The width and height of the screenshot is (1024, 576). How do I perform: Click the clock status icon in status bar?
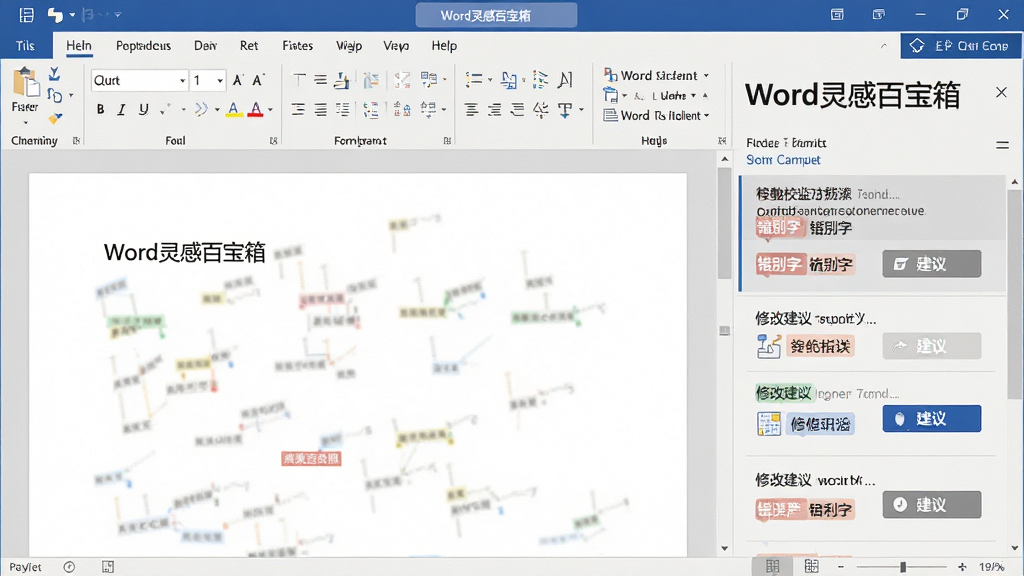tap(69, 567)
